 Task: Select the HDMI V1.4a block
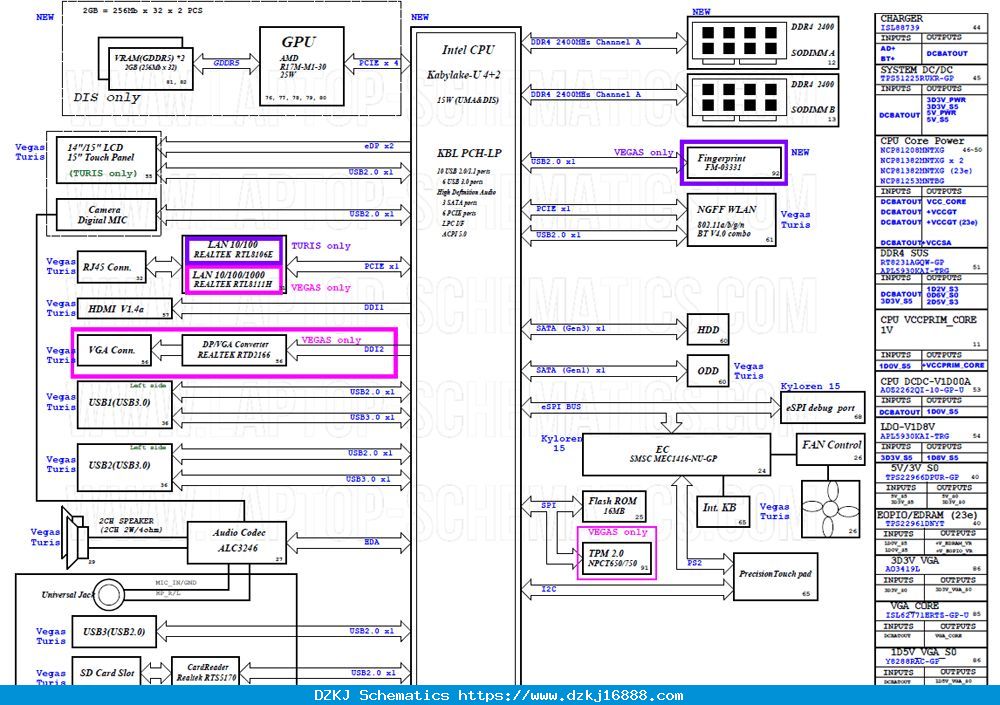(x=124, y=309)
